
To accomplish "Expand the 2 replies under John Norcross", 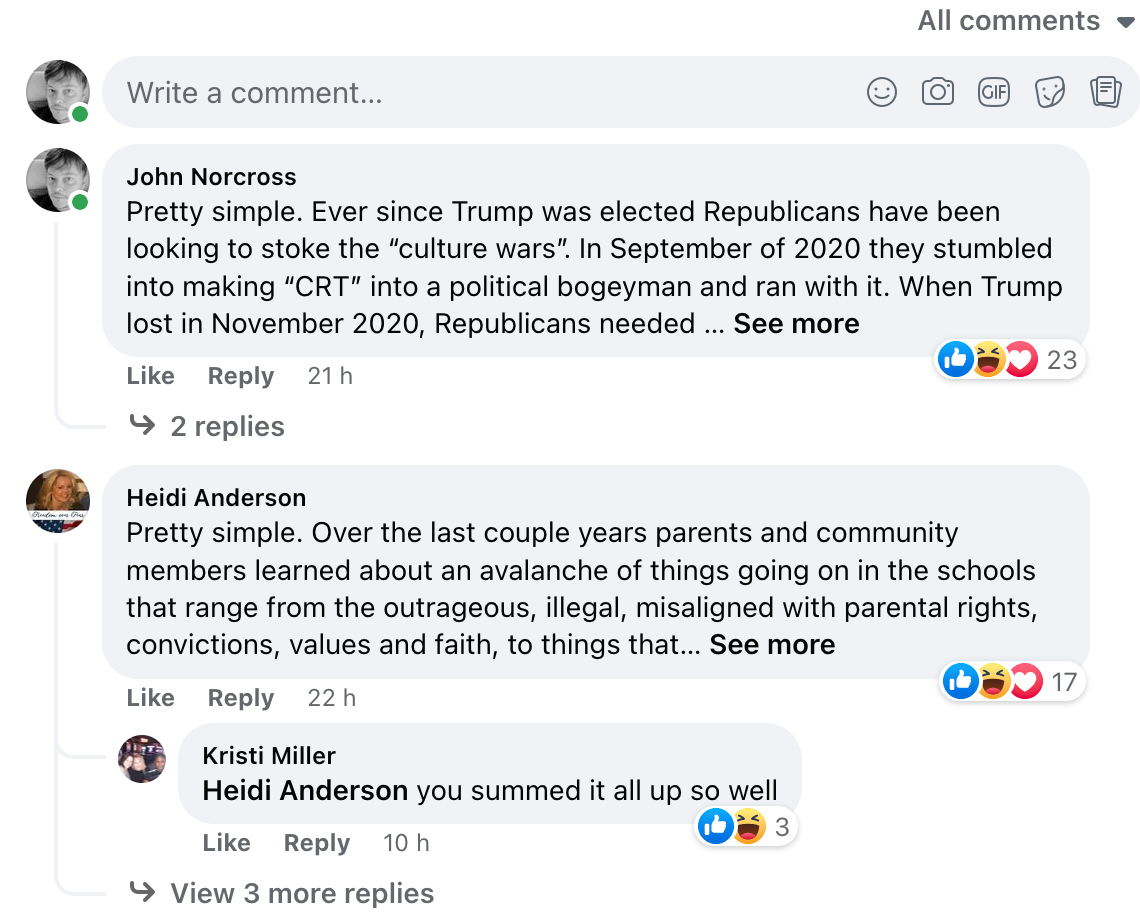I will [228, 426].
